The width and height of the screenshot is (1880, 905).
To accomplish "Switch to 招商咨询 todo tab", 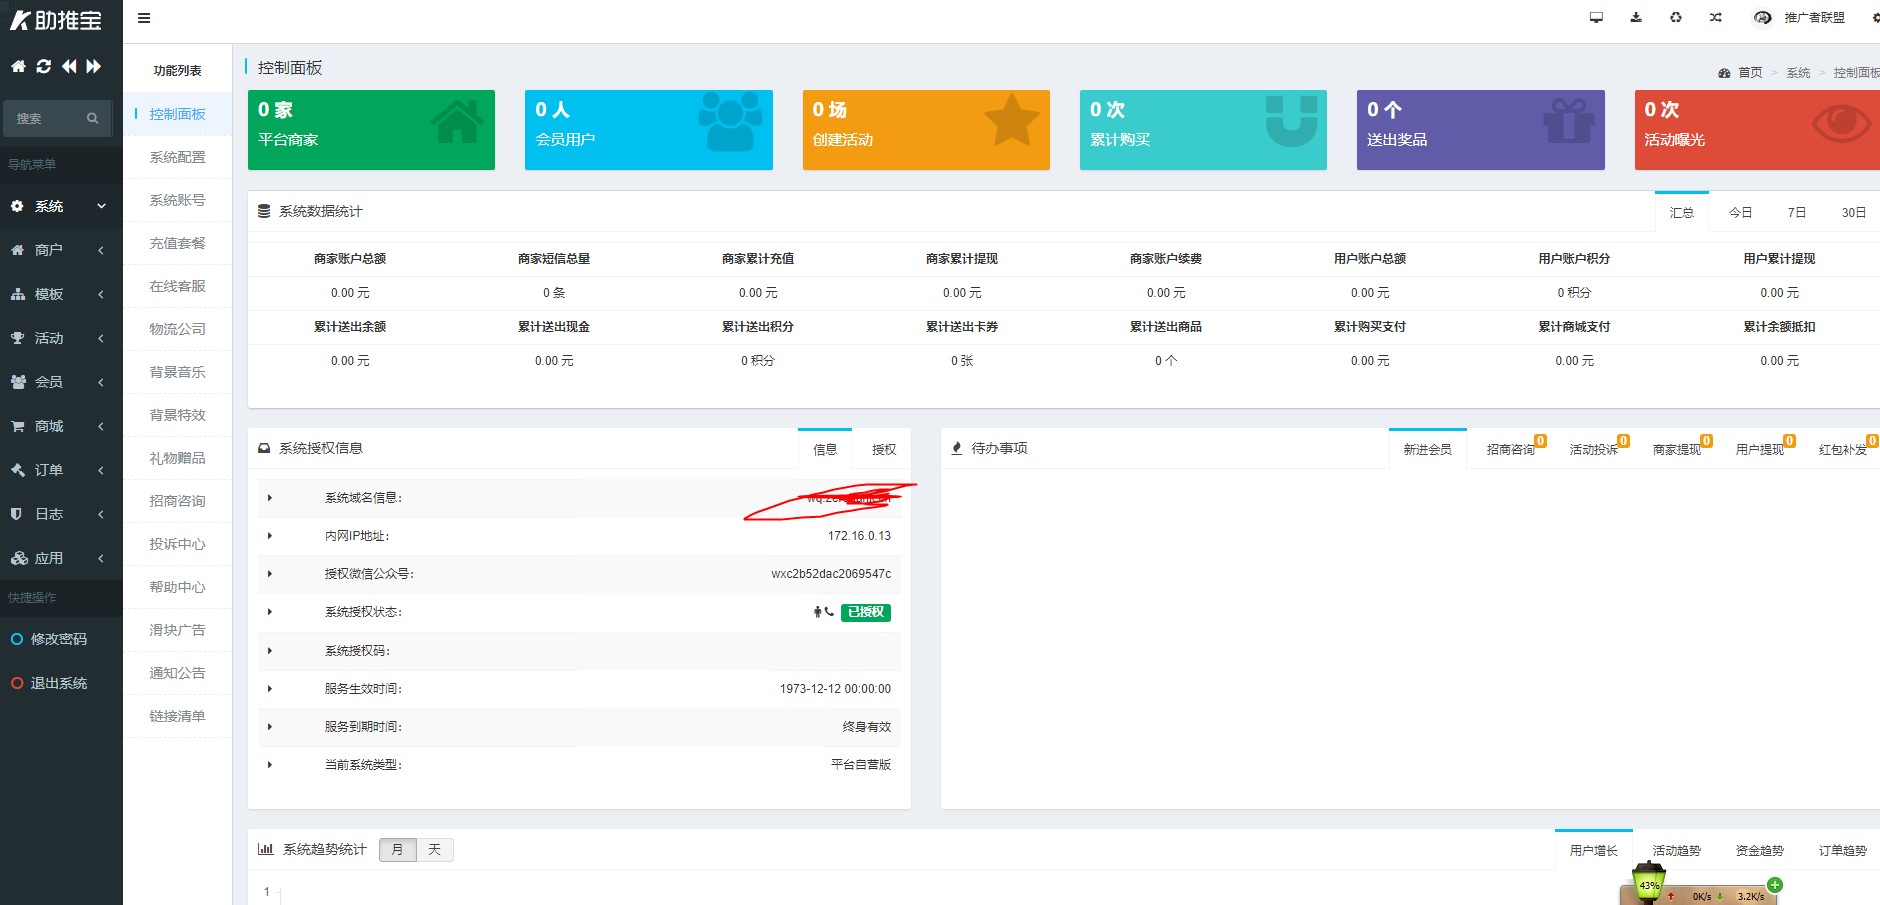I will [1510, 450].
